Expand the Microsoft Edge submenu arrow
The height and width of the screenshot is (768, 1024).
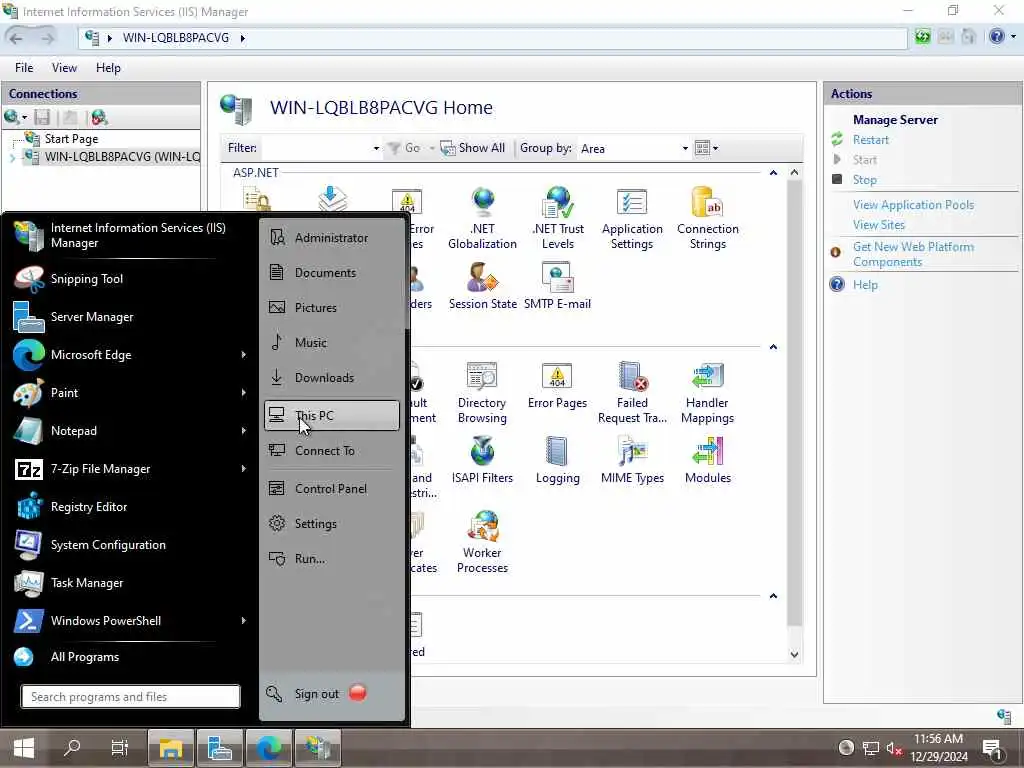[x=244, y=355]
